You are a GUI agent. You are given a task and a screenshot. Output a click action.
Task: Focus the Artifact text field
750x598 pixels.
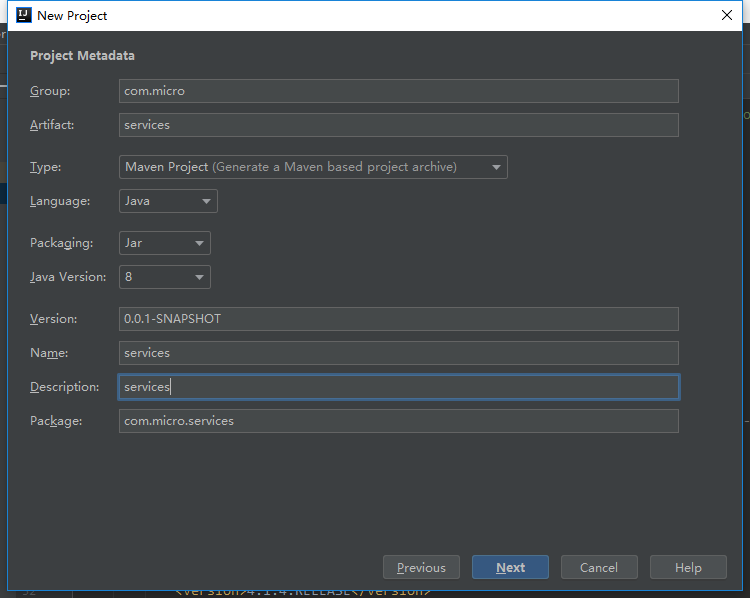[x=398, y=125]
